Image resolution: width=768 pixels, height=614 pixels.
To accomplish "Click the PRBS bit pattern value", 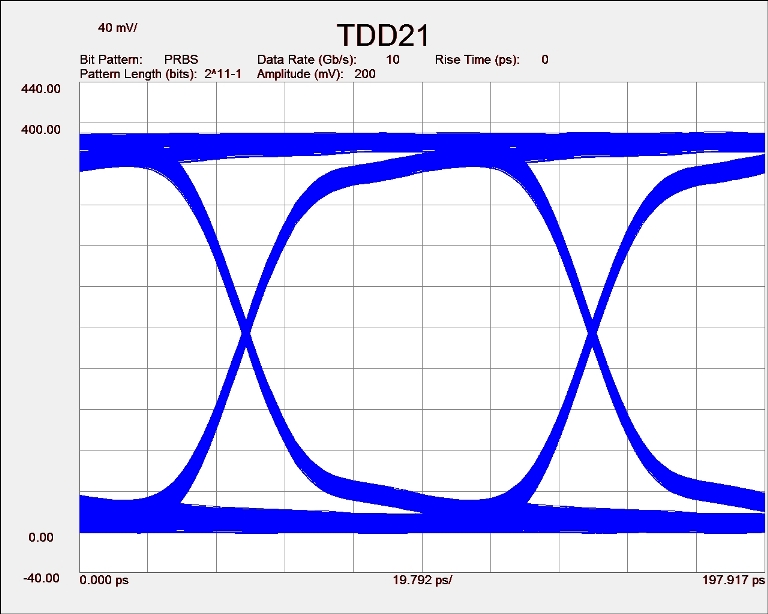I will [181, 60].
